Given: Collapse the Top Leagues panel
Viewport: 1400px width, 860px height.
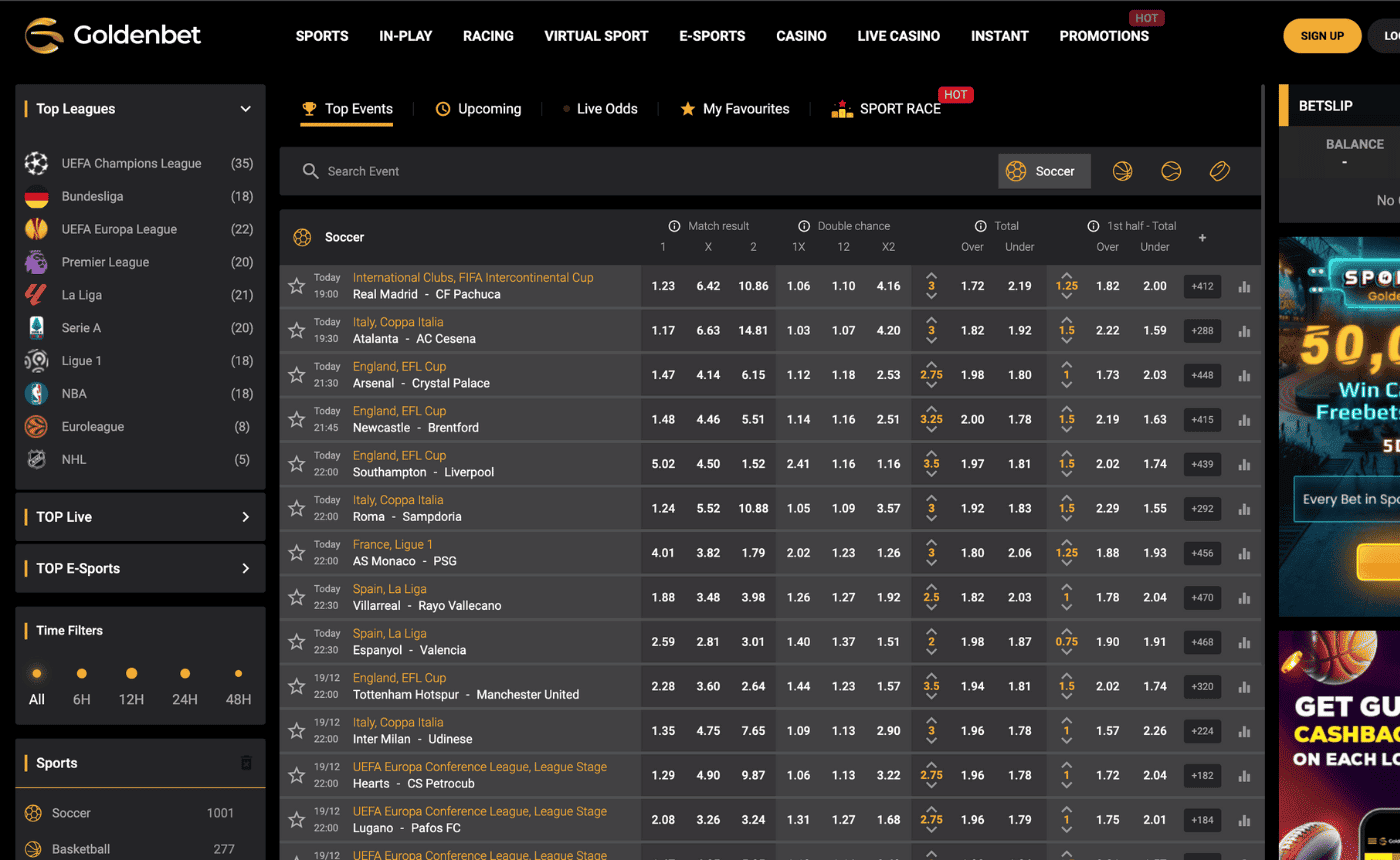Looking at the screenshot, I should coord(245,109).
